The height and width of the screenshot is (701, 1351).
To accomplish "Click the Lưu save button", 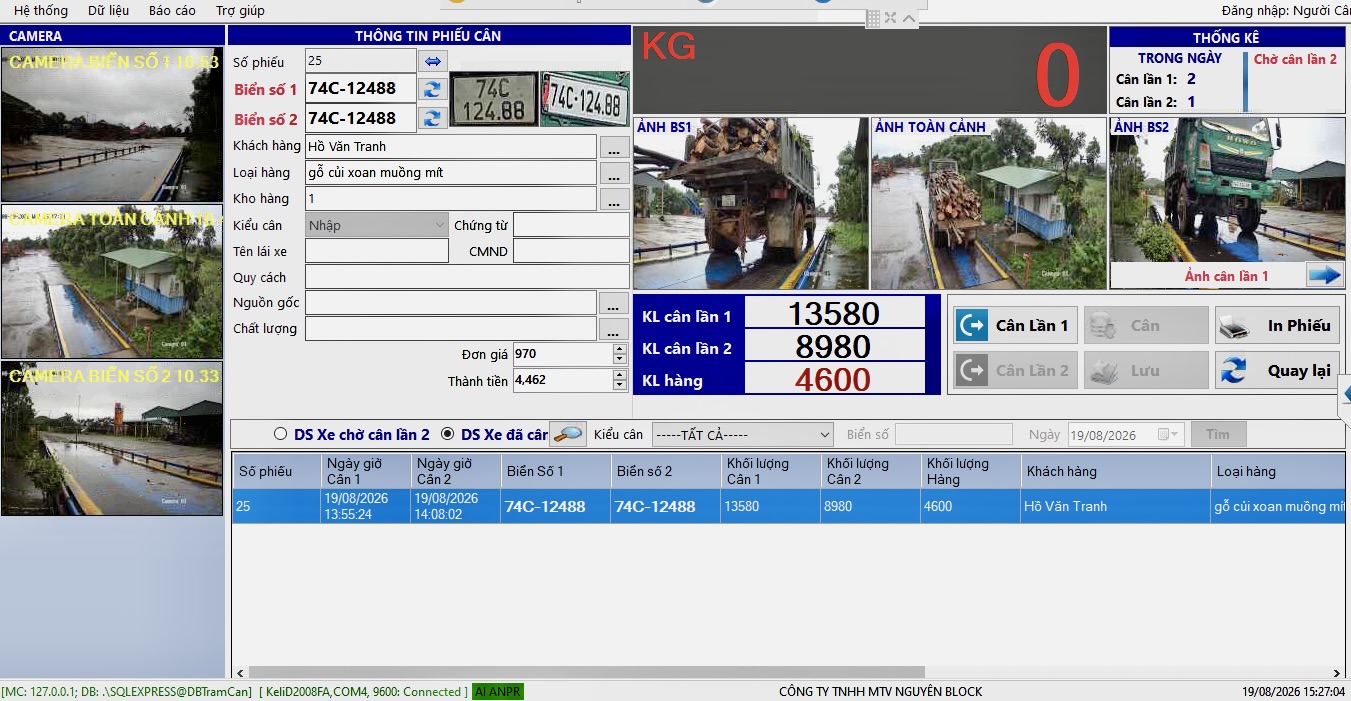I will (x=1146, y=370).
